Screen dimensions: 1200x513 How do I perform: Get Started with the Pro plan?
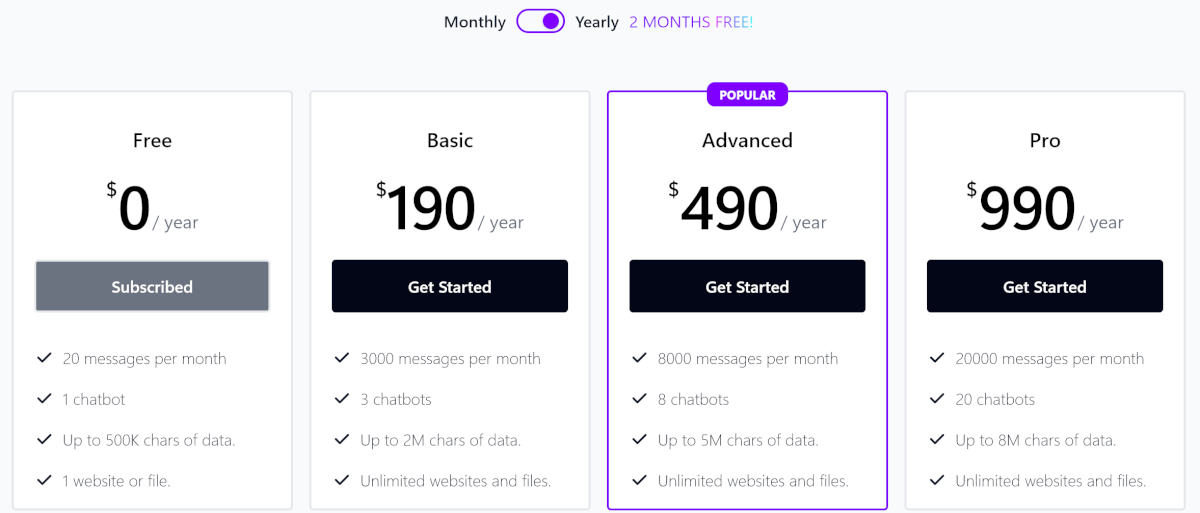click(1045, 287)
